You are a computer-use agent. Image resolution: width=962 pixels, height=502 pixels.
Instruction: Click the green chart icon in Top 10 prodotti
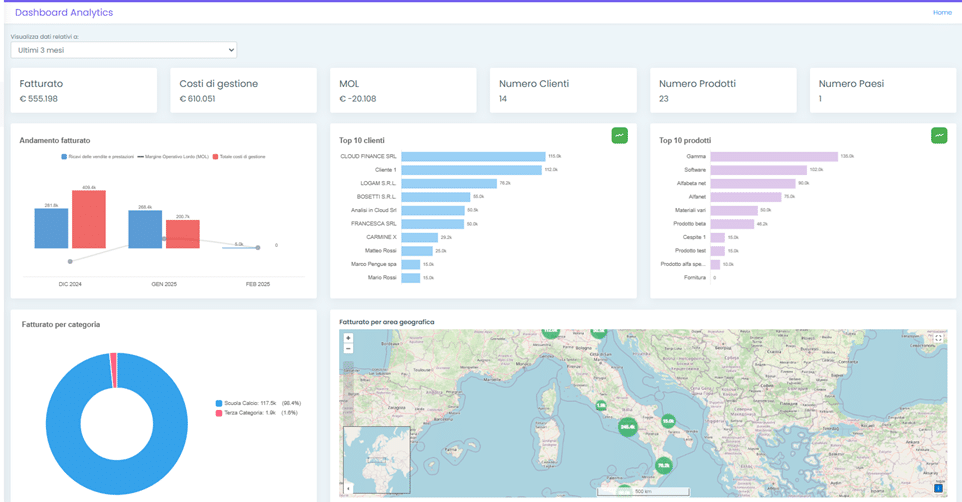[x=939, y=135]
